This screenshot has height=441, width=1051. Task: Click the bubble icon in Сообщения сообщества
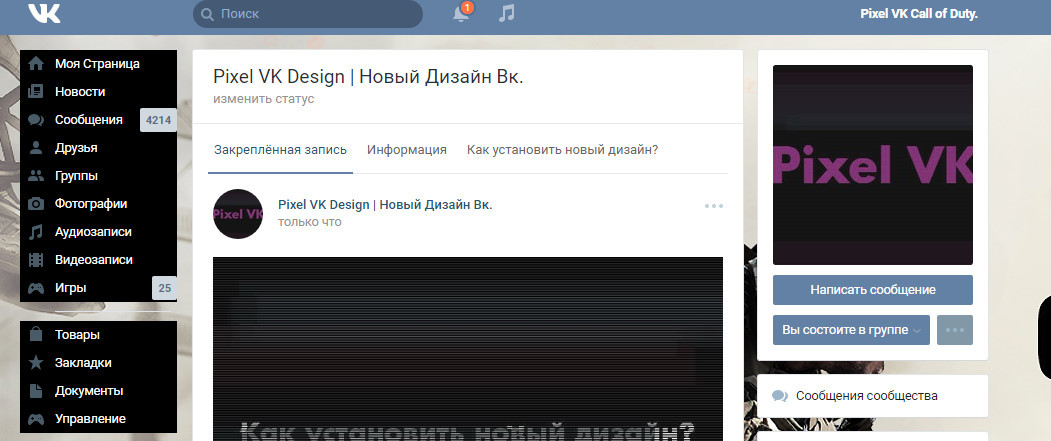tap(780, 396)
